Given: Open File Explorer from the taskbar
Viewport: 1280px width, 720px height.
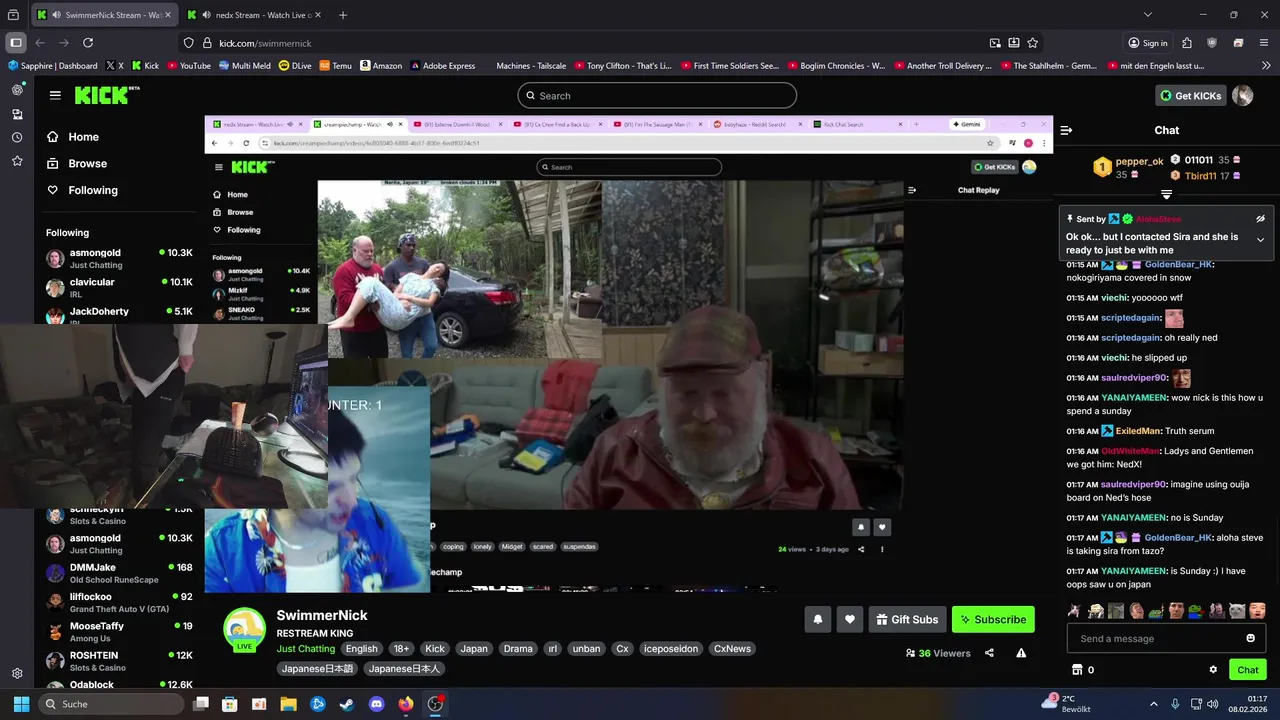Looking at the screenshot, I should [x=288, y=704].
